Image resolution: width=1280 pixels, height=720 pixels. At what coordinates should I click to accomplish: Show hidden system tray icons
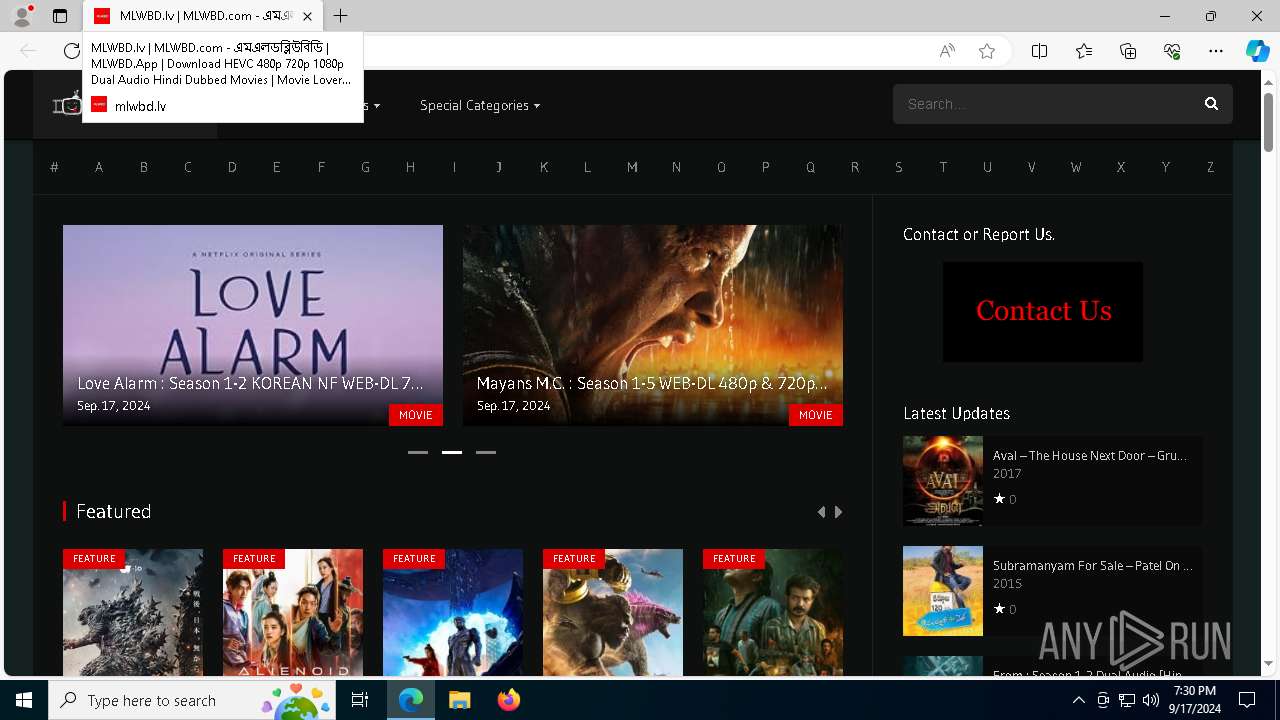[1078, 700]
